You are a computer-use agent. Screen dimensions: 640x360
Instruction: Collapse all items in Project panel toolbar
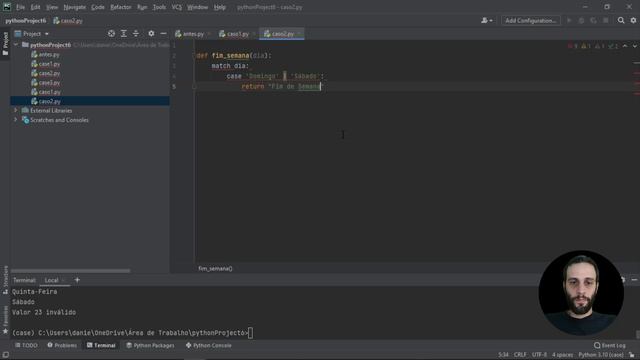[136, 34]
